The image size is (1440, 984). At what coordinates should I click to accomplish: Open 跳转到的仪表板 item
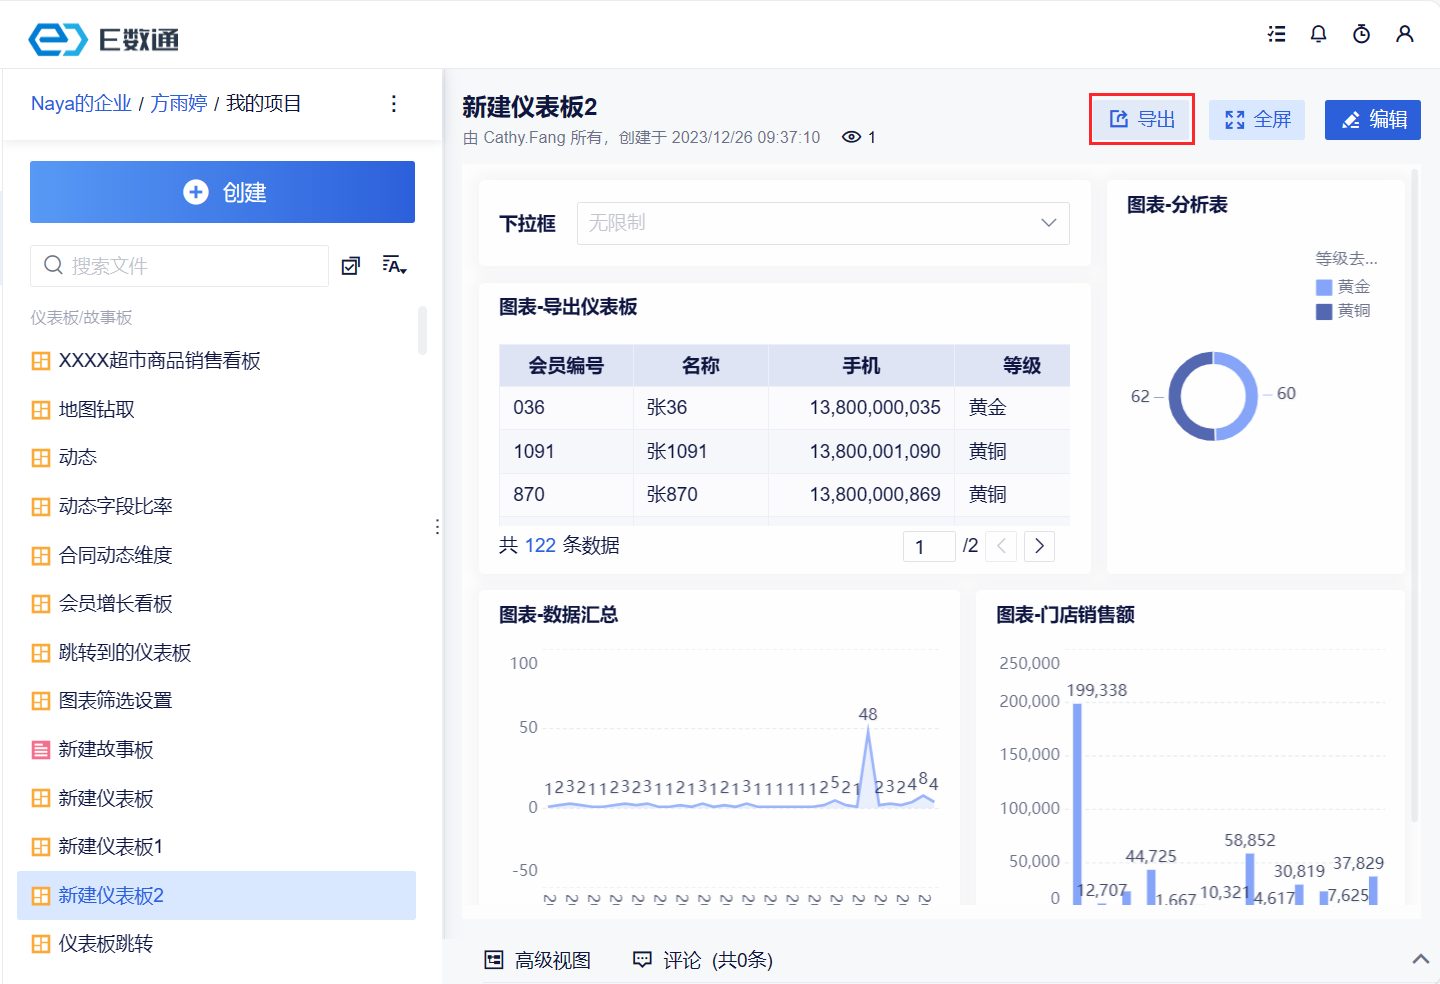coord(125,653)
